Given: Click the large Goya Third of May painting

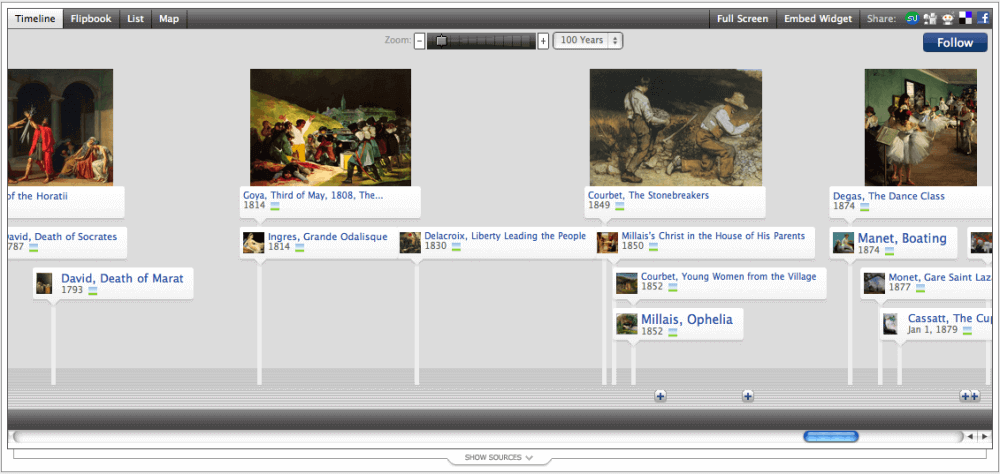Looking at the screenshot, I should (x=330, y=127).
